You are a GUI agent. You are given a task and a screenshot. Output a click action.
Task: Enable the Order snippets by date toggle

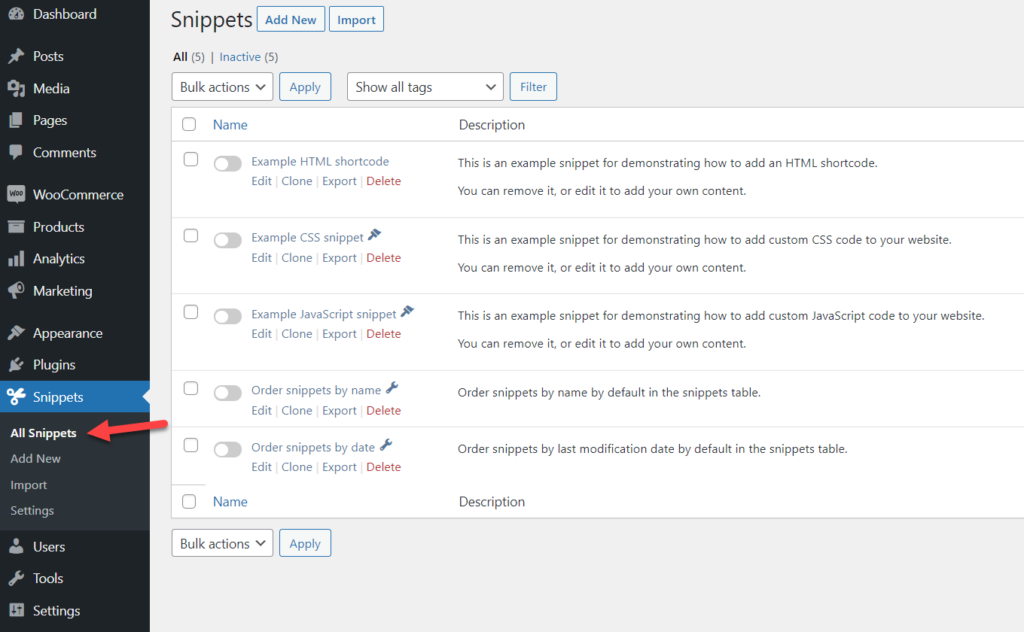227,449
